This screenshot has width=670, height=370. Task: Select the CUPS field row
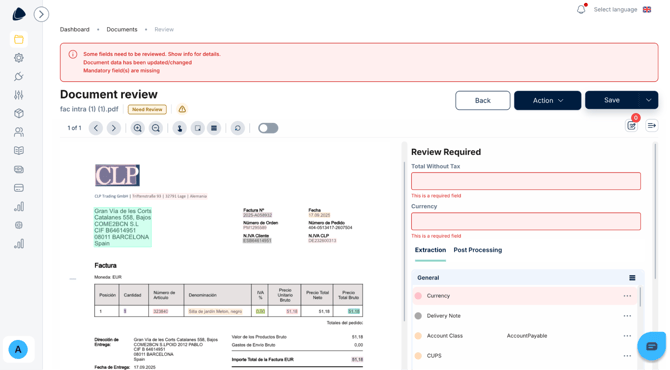[x=526, y=355]
